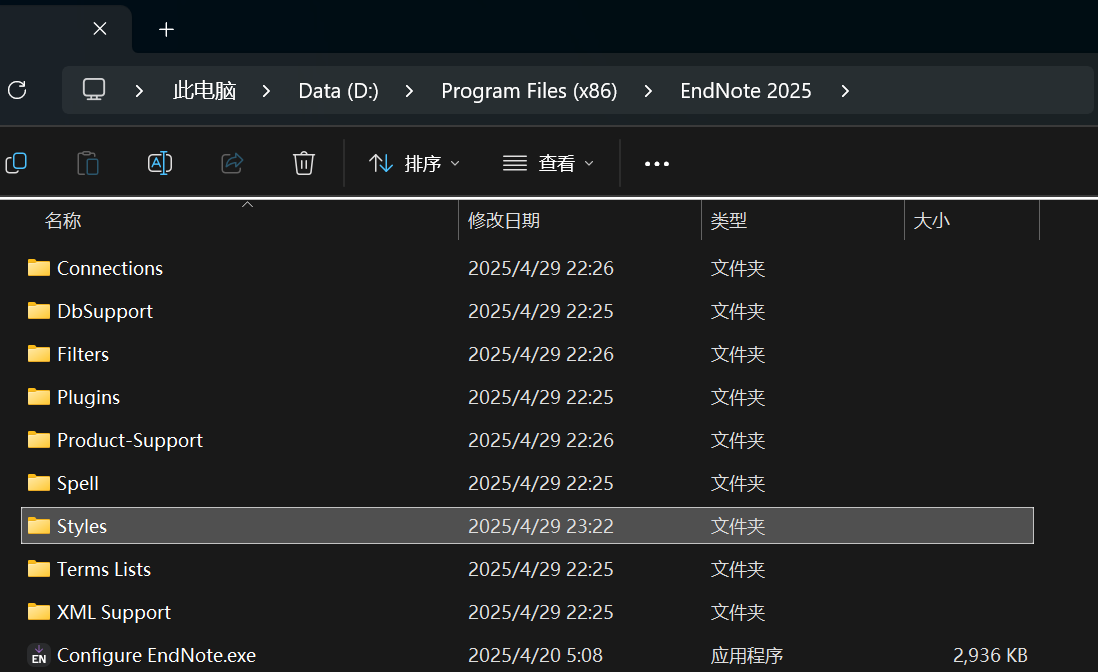Go to Program Files (x86) breadcrumb
Viewport: 1098px width, 672px height.
point(529,91)
